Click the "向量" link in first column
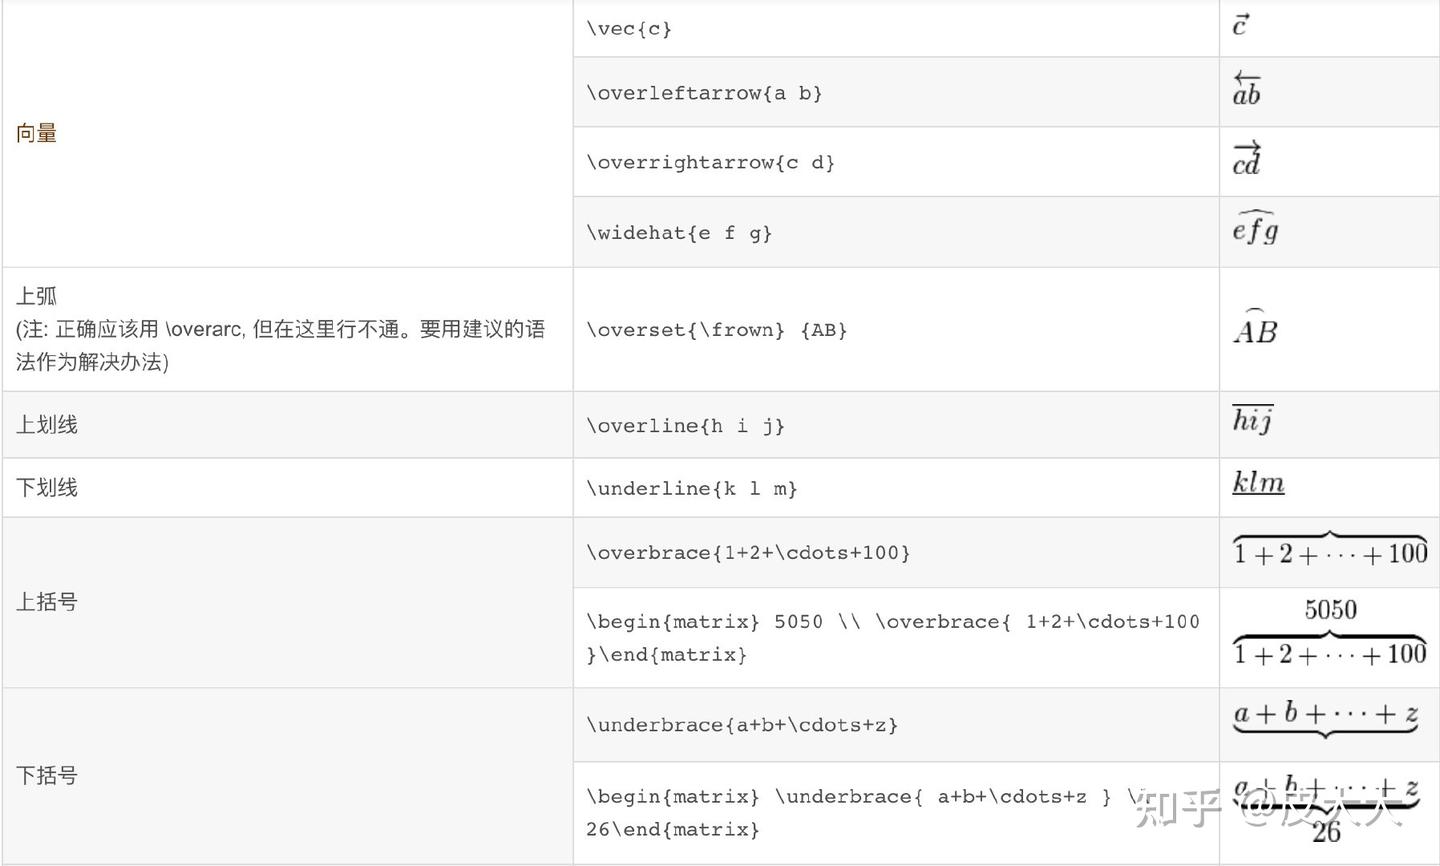Viewport: 1440px width, 866px height. pyautogui.click(x=36, y=133)
